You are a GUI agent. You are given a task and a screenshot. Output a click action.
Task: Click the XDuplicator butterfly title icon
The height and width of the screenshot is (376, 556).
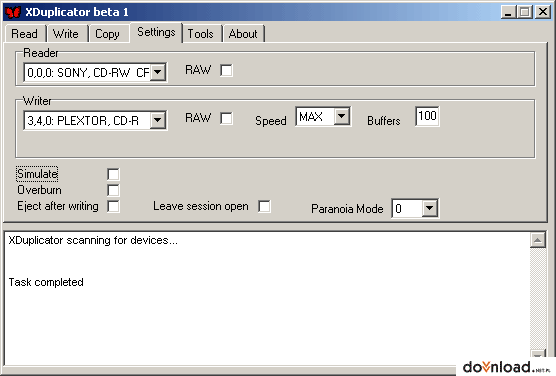(x=13, y=12)
